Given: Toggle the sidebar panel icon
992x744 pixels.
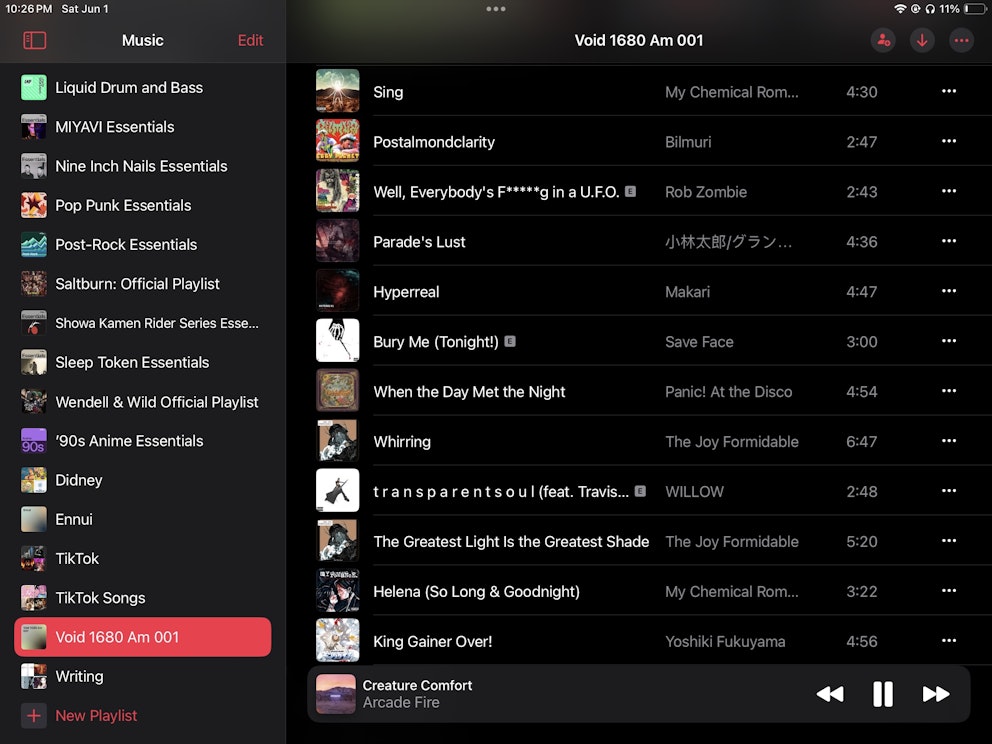Looking at the screenshot, I should tap(34, 40).
